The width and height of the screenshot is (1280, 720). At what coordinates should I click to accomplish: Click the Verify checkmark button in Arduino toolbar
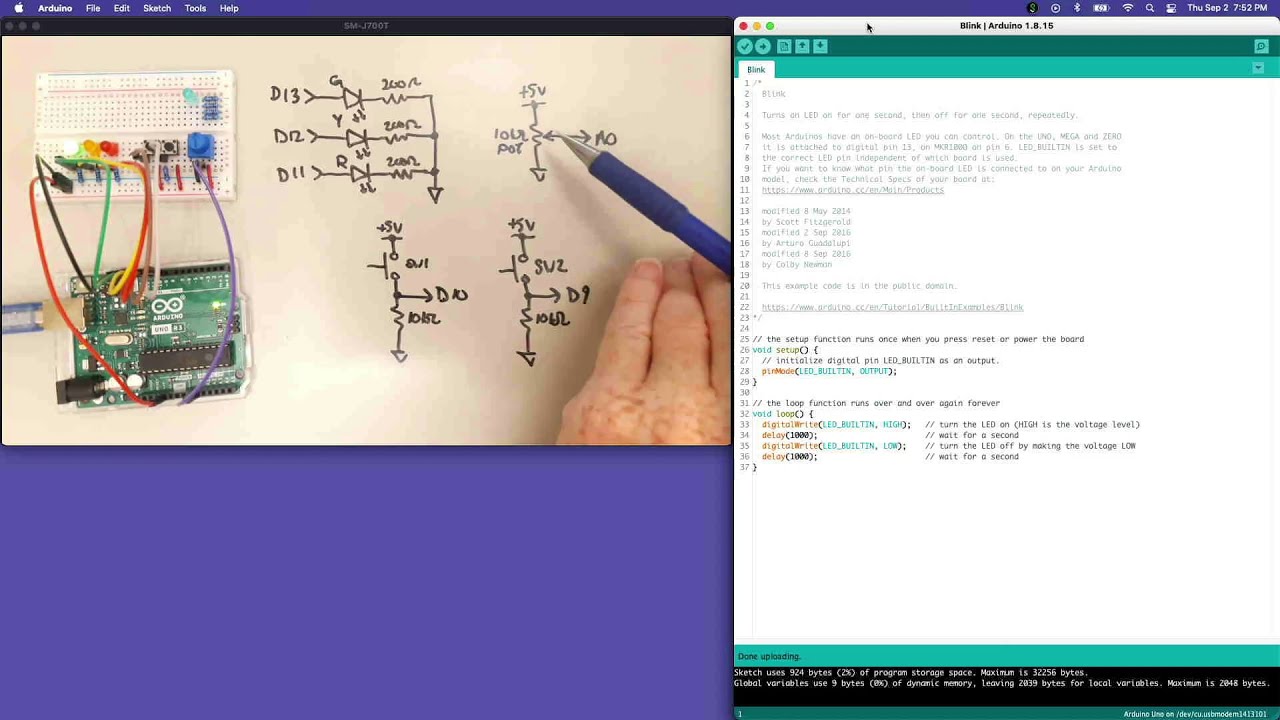(x=745, y=47)
